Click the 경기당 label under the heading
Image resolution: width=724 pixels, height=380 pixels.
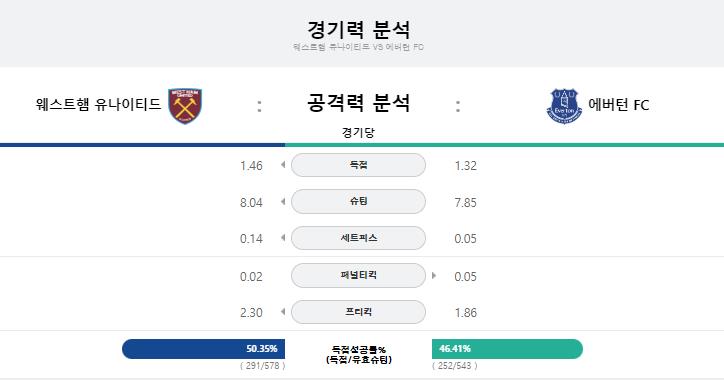(x=358, y=133)
